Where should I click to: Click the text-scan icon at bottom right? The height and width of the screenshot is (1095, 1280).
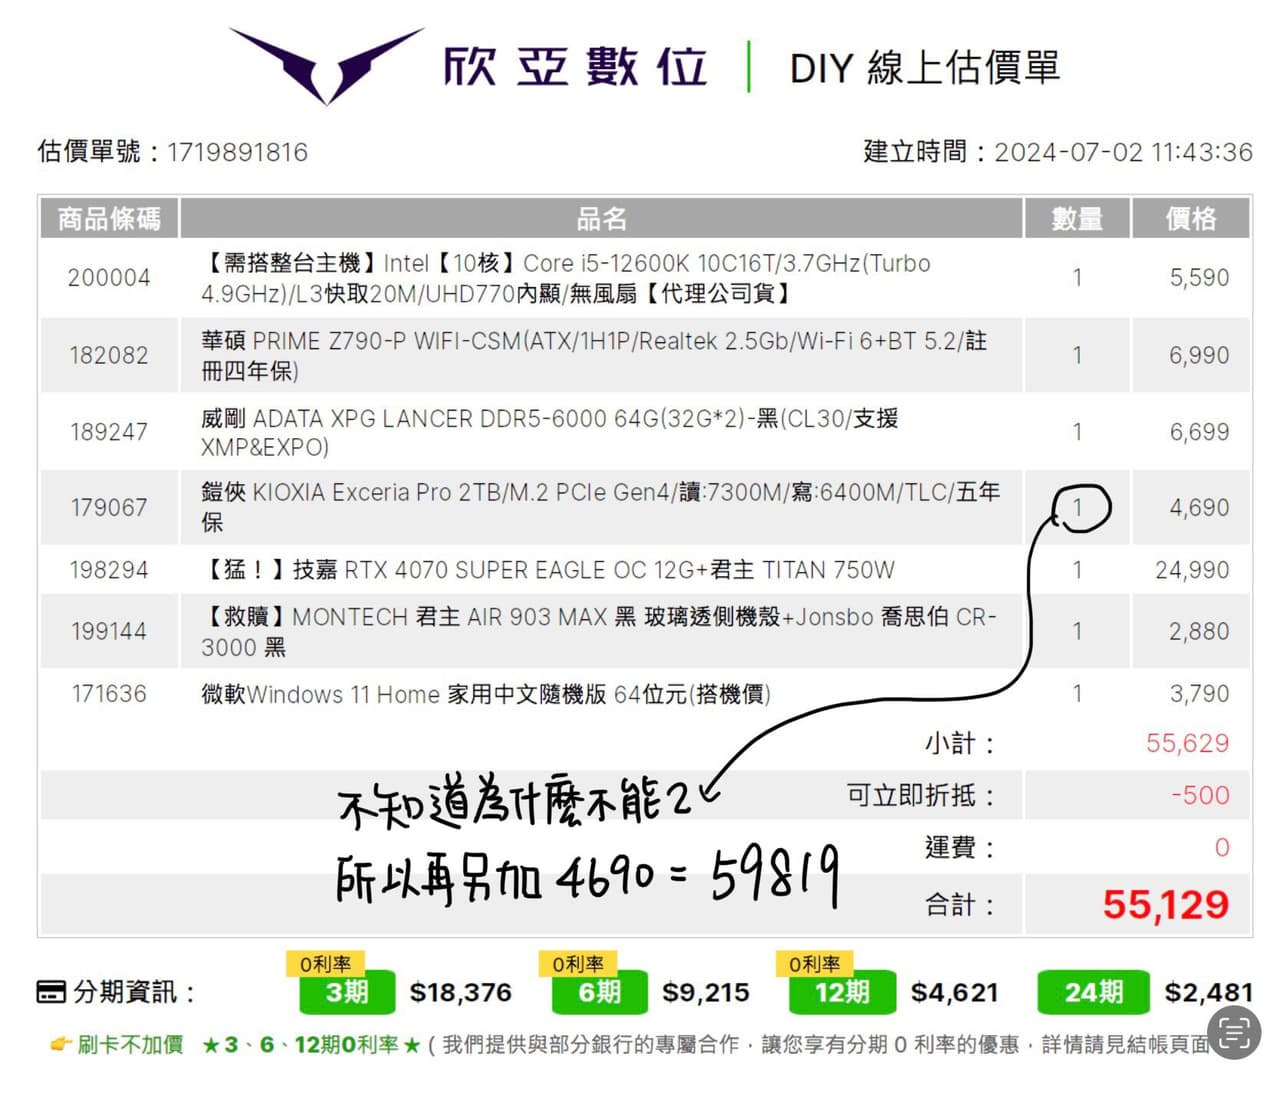click(x=1233, y=1031)
